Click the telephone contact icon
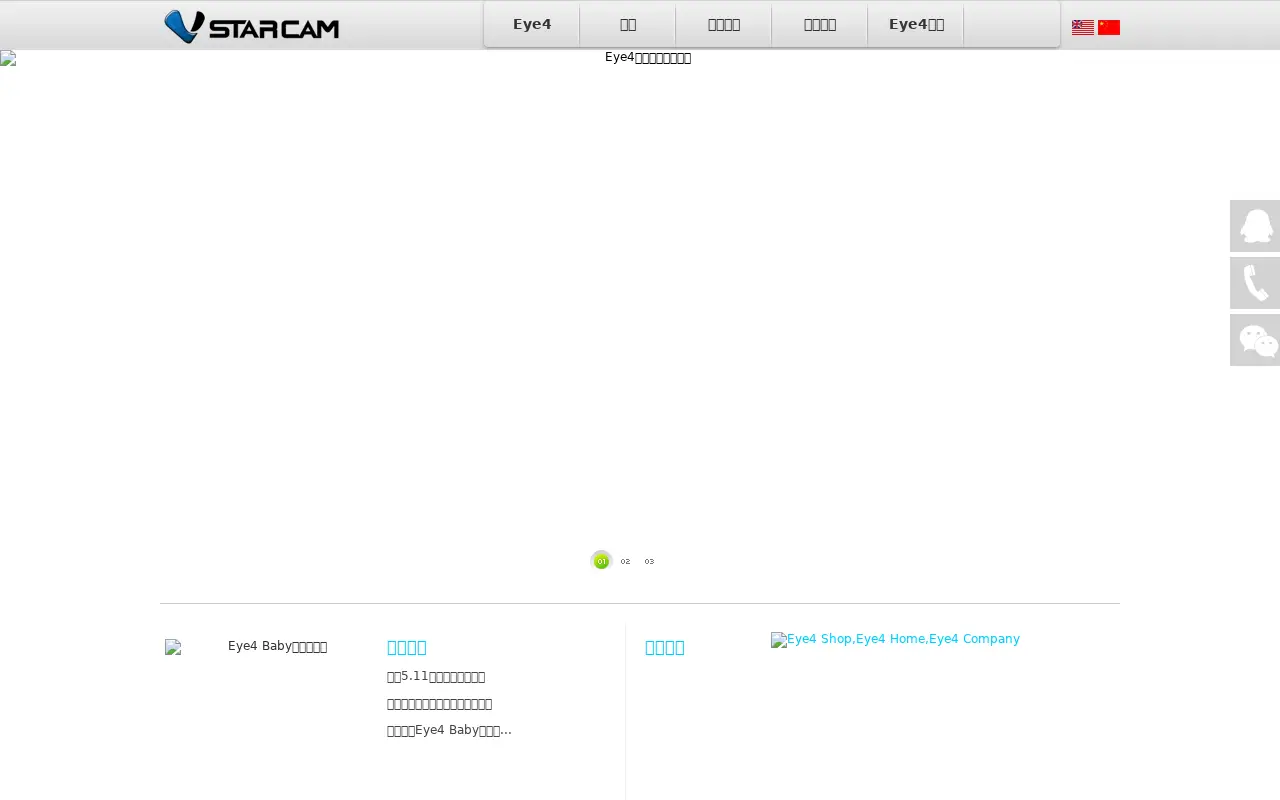Image resolution: width=1280 pixels, height=800 pixels. click(x=1255, y=283)
